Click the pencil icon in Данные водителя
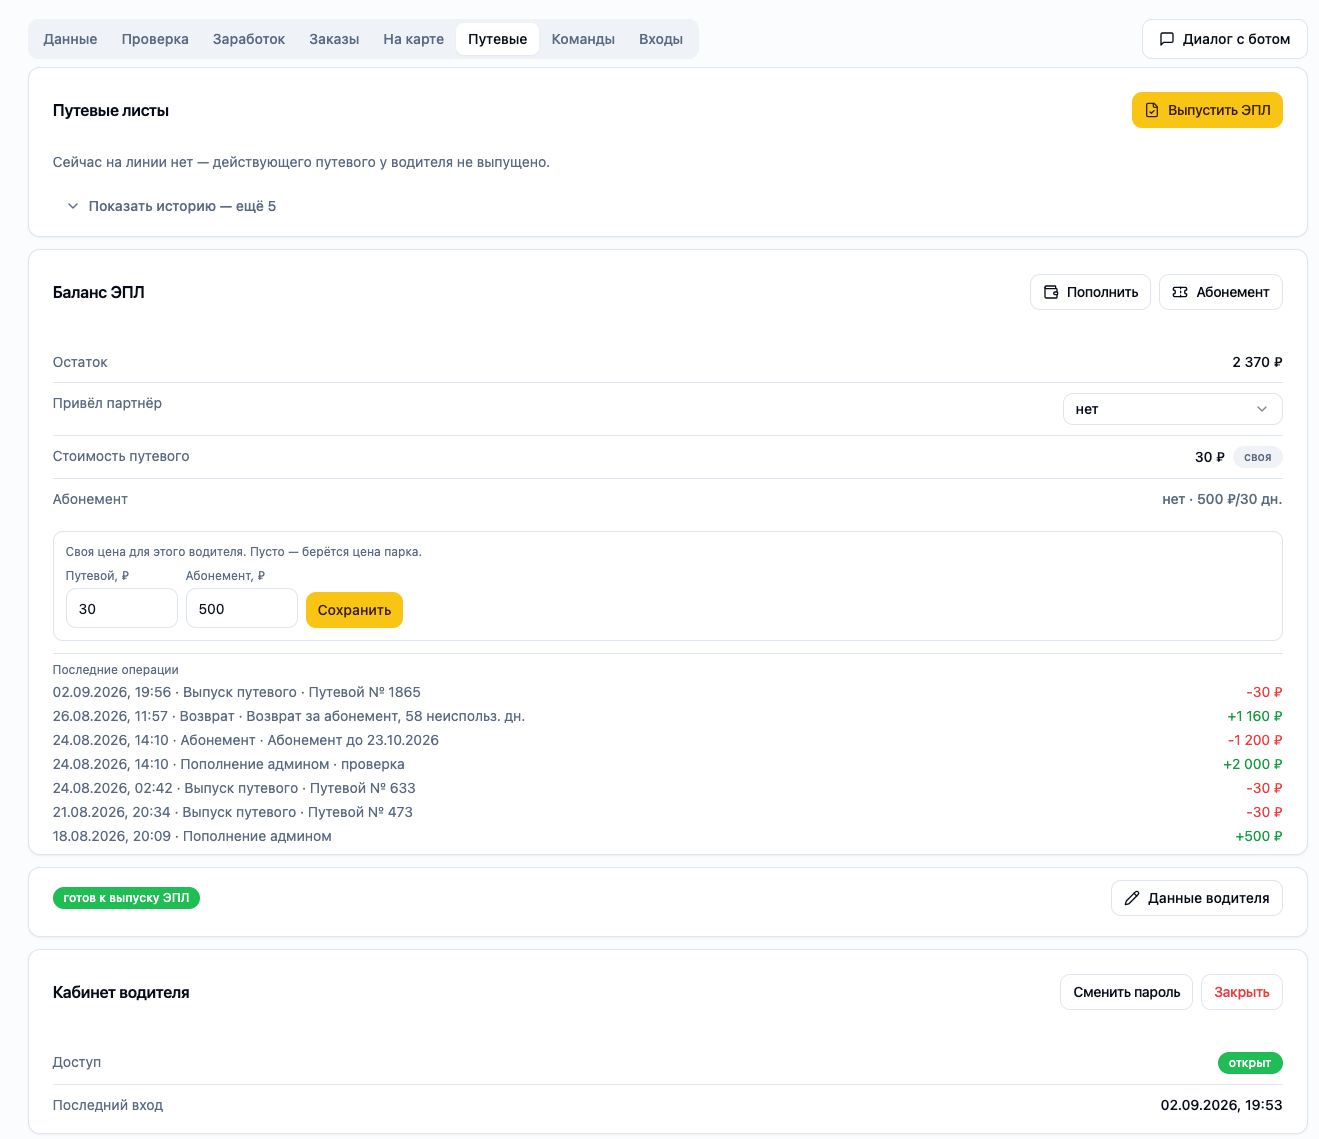The width and height of the screenshot is (1319, 1139). click(x=1132, y=898)
